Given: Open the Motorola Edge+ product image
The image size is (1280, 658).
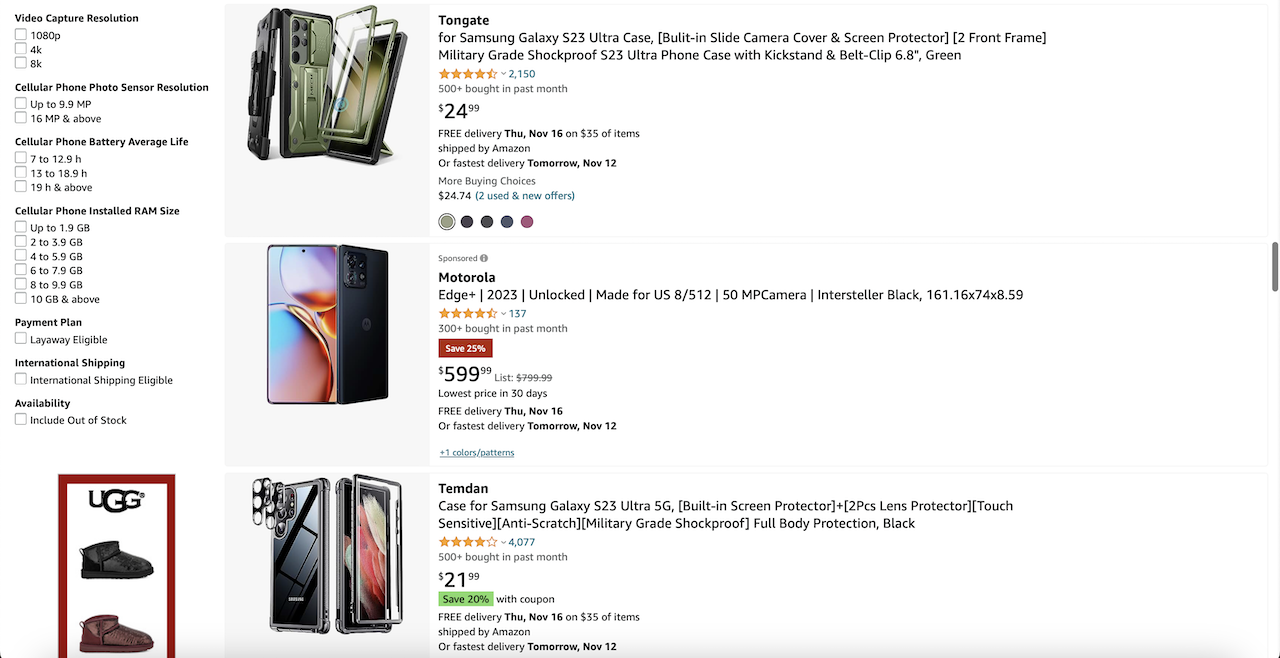Looking at the screenshot, I should [327, 324].
